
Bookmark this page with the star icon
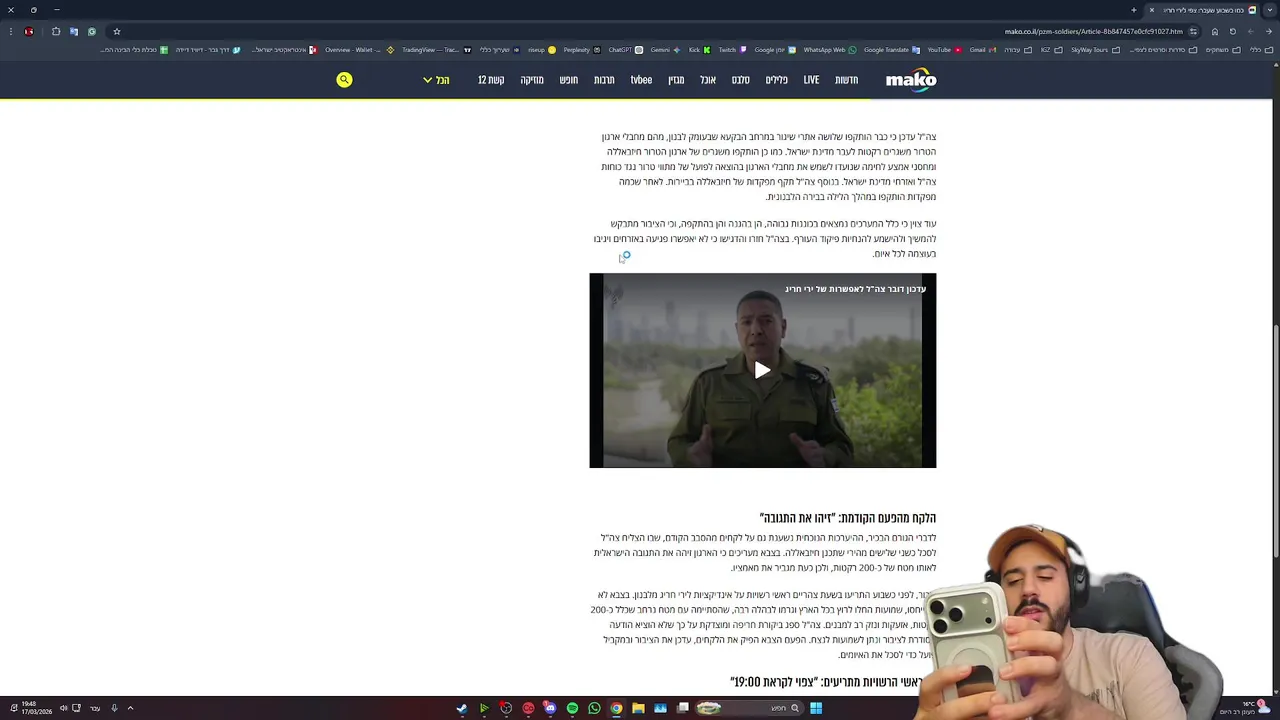(x=117, y=31)
